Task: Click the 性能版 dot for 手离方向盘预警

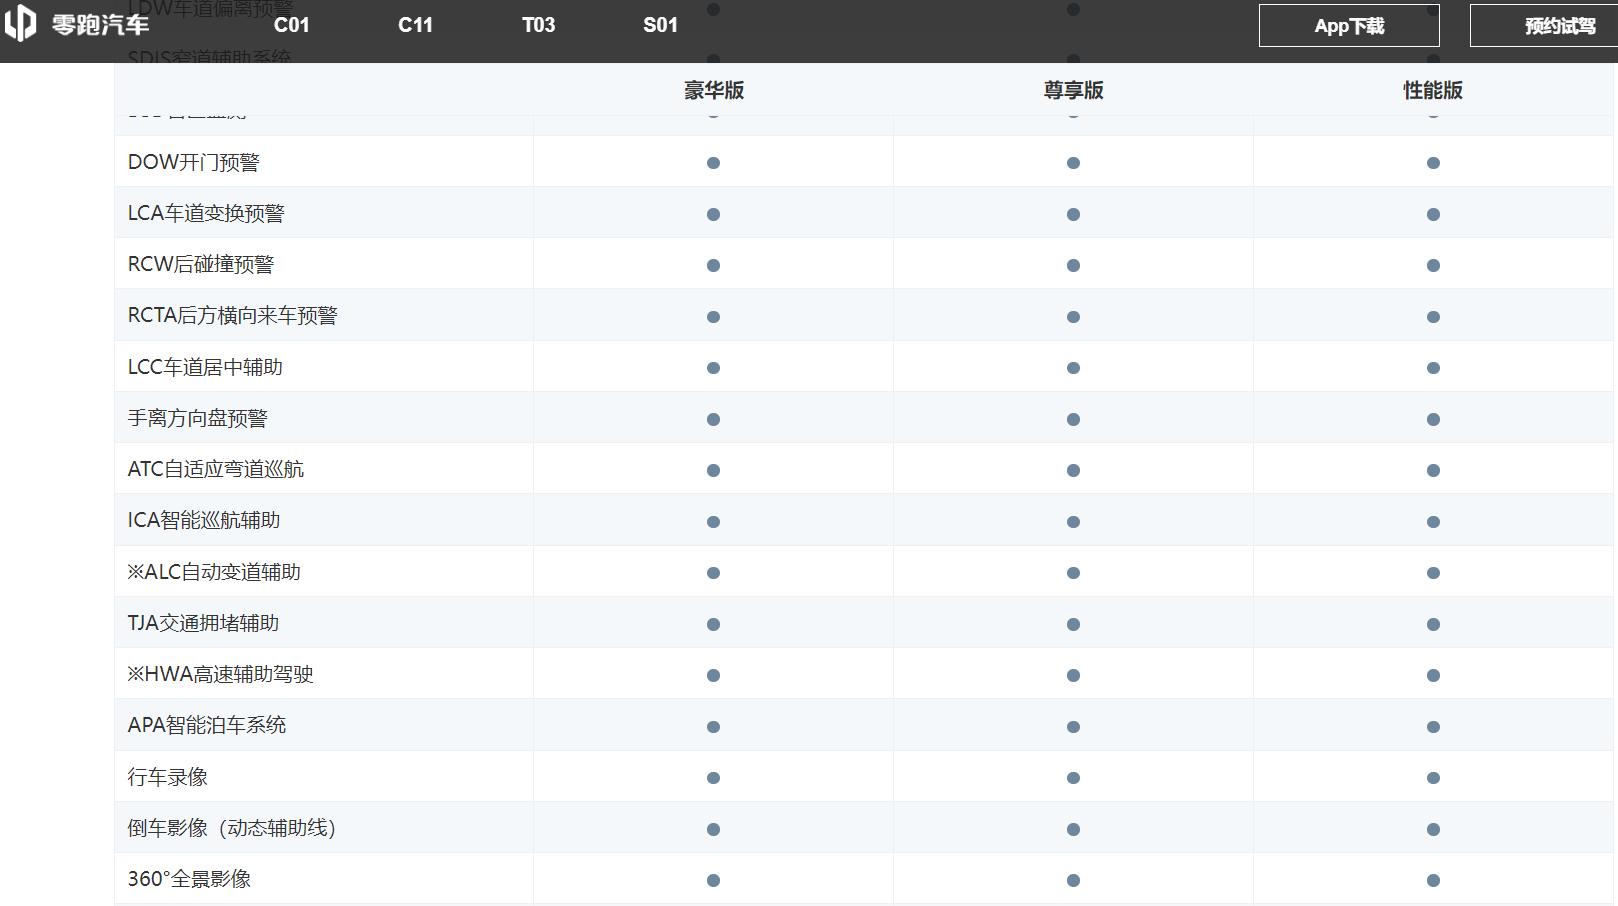Action: (x=1433, y=419)
